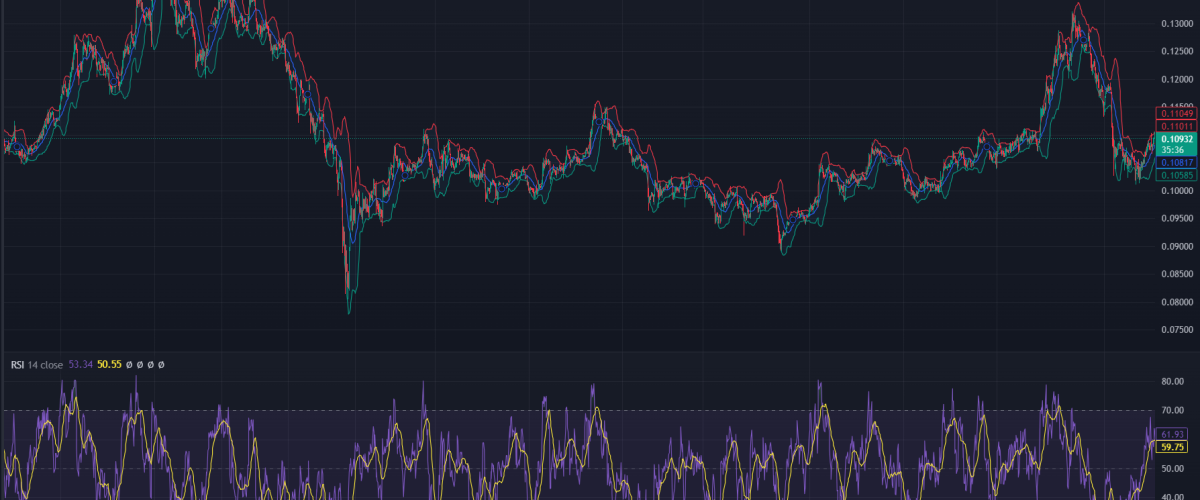Click the purple 61.93 RSI scale label
This screenshot has width=1200, height=500.
(x=1171, y=434)
